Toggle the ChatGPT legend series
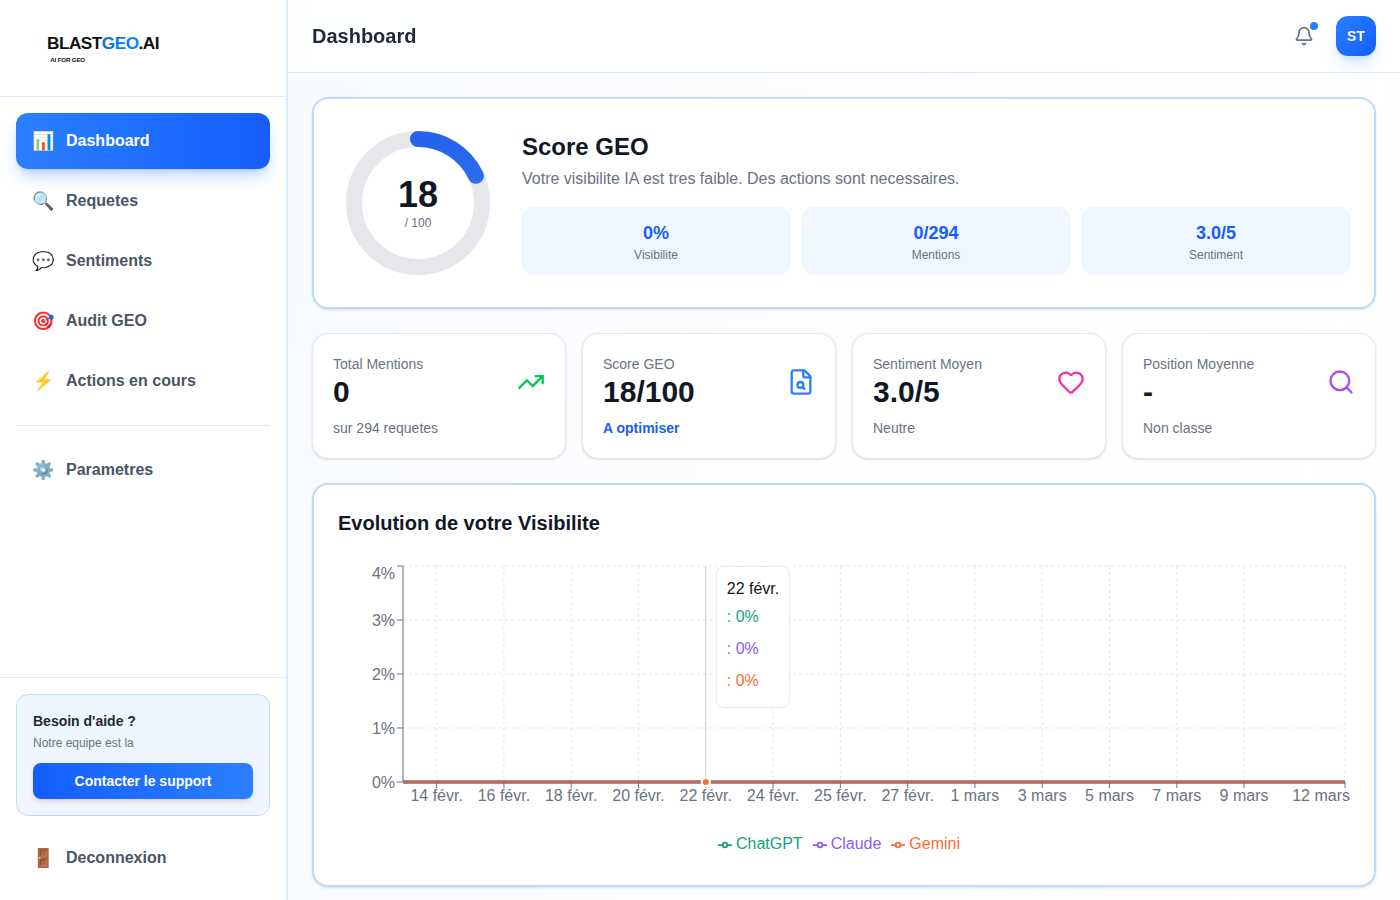This screenshot has height=900, width=1400. coord(760,844)
